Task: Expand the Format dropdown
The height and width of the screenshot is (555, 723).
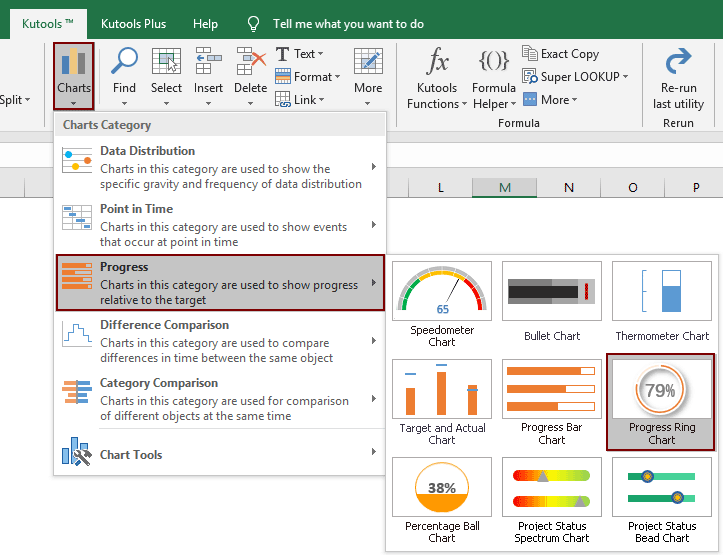Action: pyautogui.click(x=314, y=77)
